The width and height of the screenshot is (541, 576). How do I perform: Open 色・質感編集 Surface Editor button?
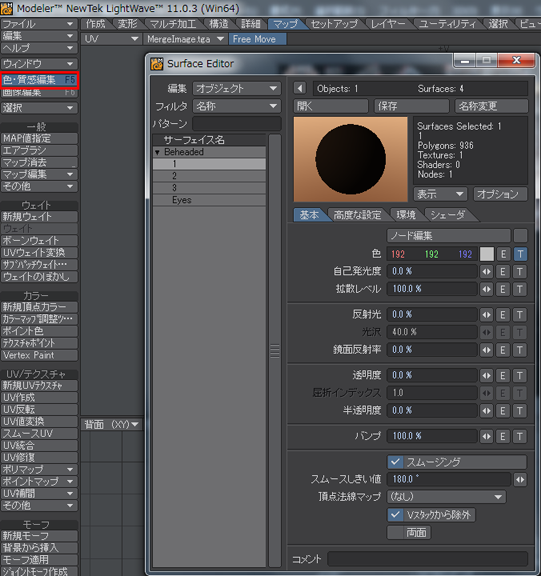click(x=39, y=80)
